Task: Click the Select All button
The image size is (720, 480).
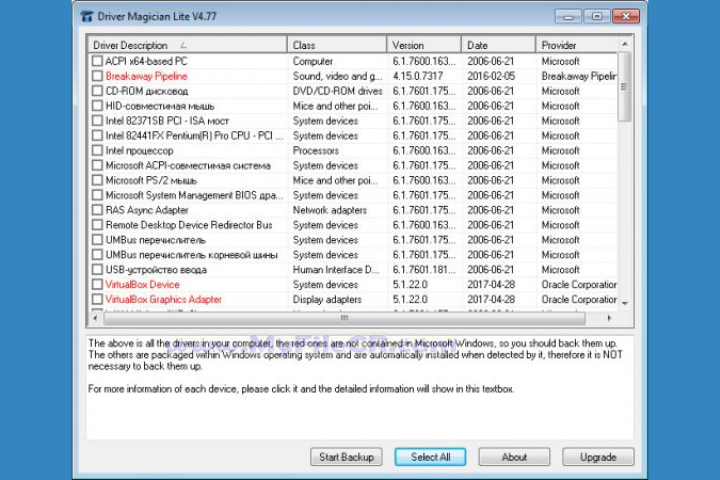Action: point(430,457)
